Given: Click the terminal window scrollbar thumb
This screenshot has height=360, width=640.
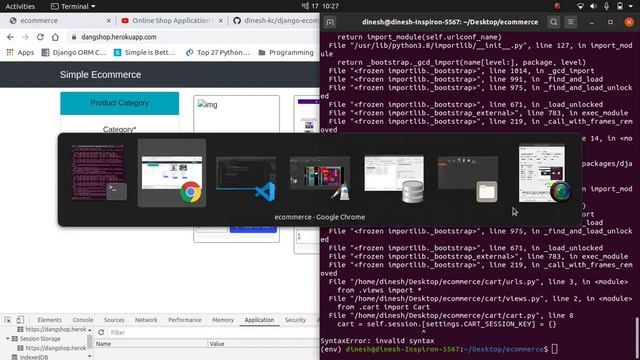Looking at the screenshot, I should pyautogui.click(x=637, y=337).
